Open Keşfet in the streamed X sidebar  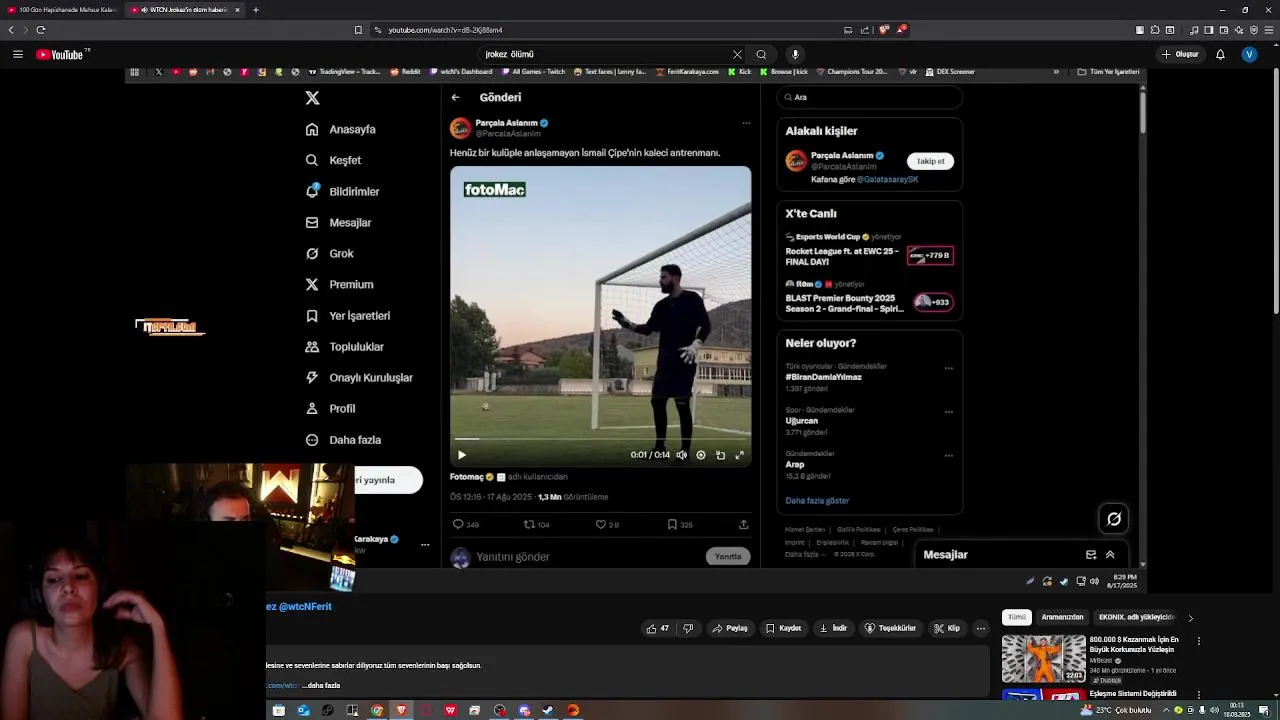[334, 160]
